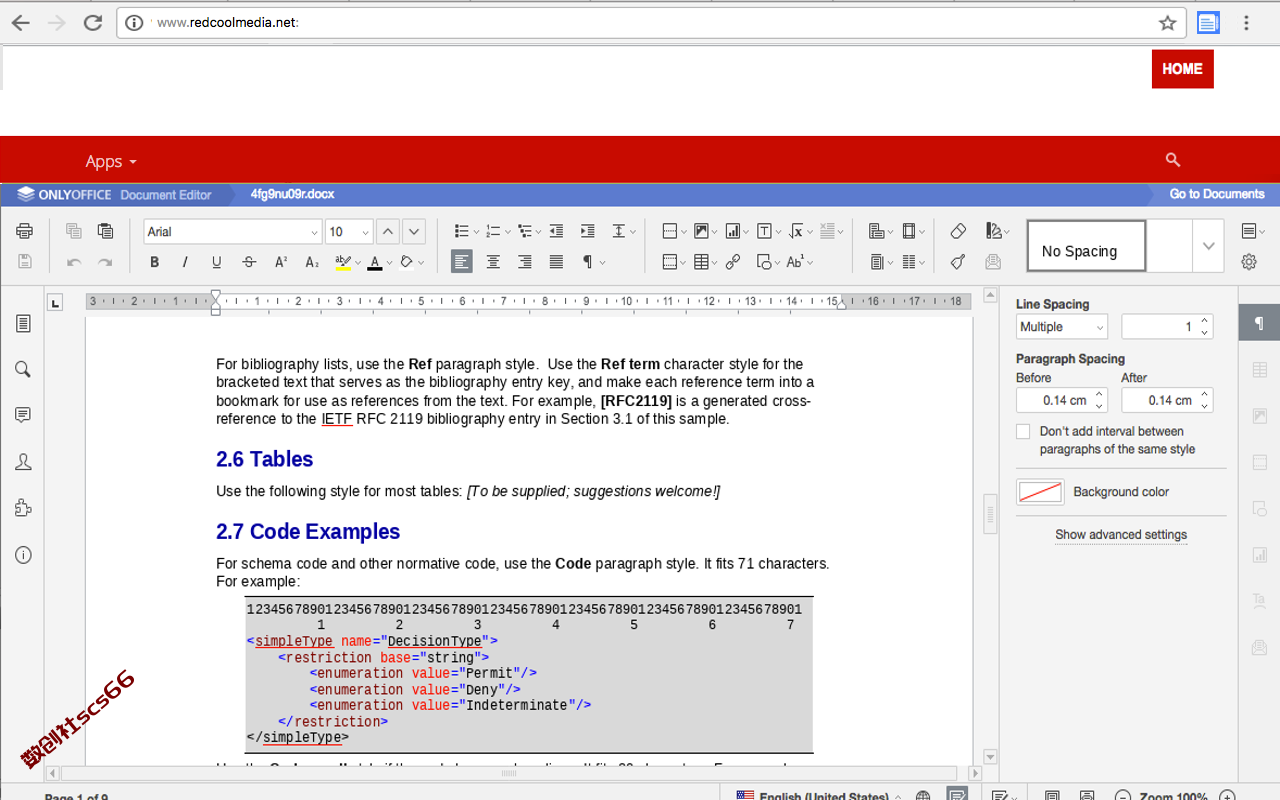Zoom in with the plus button
Screen dimensions: 1280x800
pos(1228,797)
